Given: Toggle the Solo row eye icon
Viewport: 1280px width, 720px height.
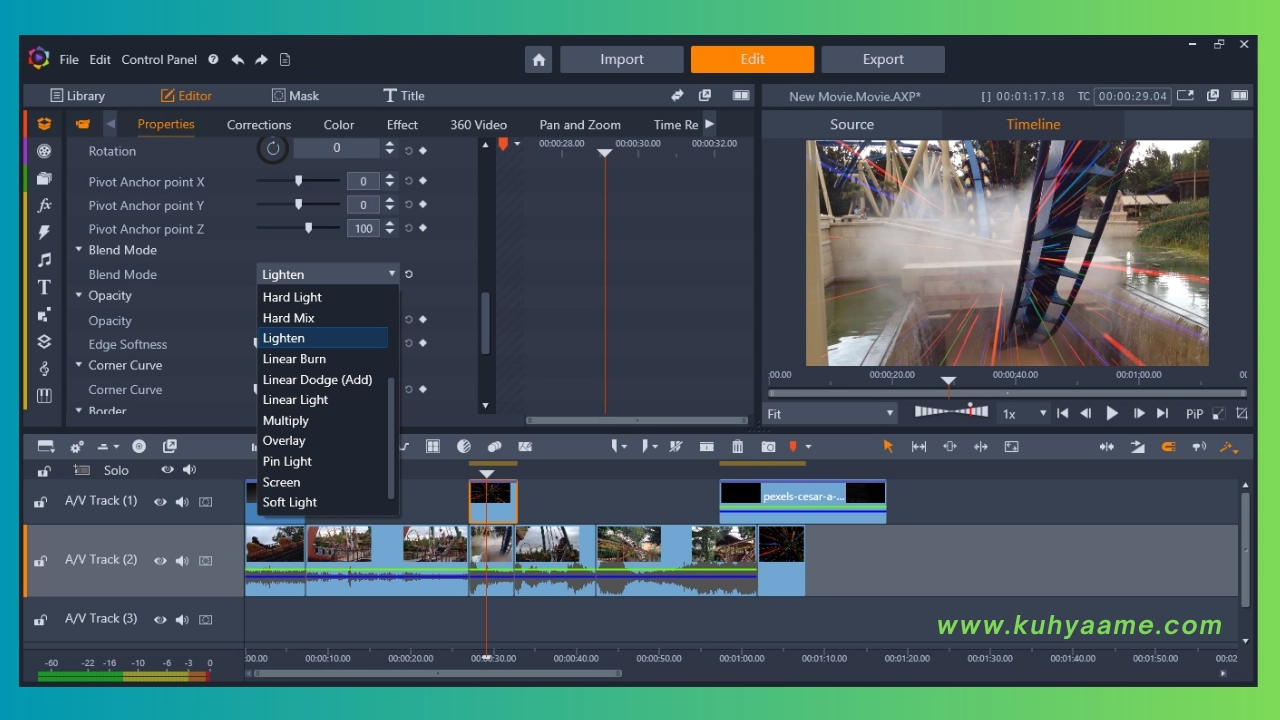Looking at the screenshot, I should (167, 470).
